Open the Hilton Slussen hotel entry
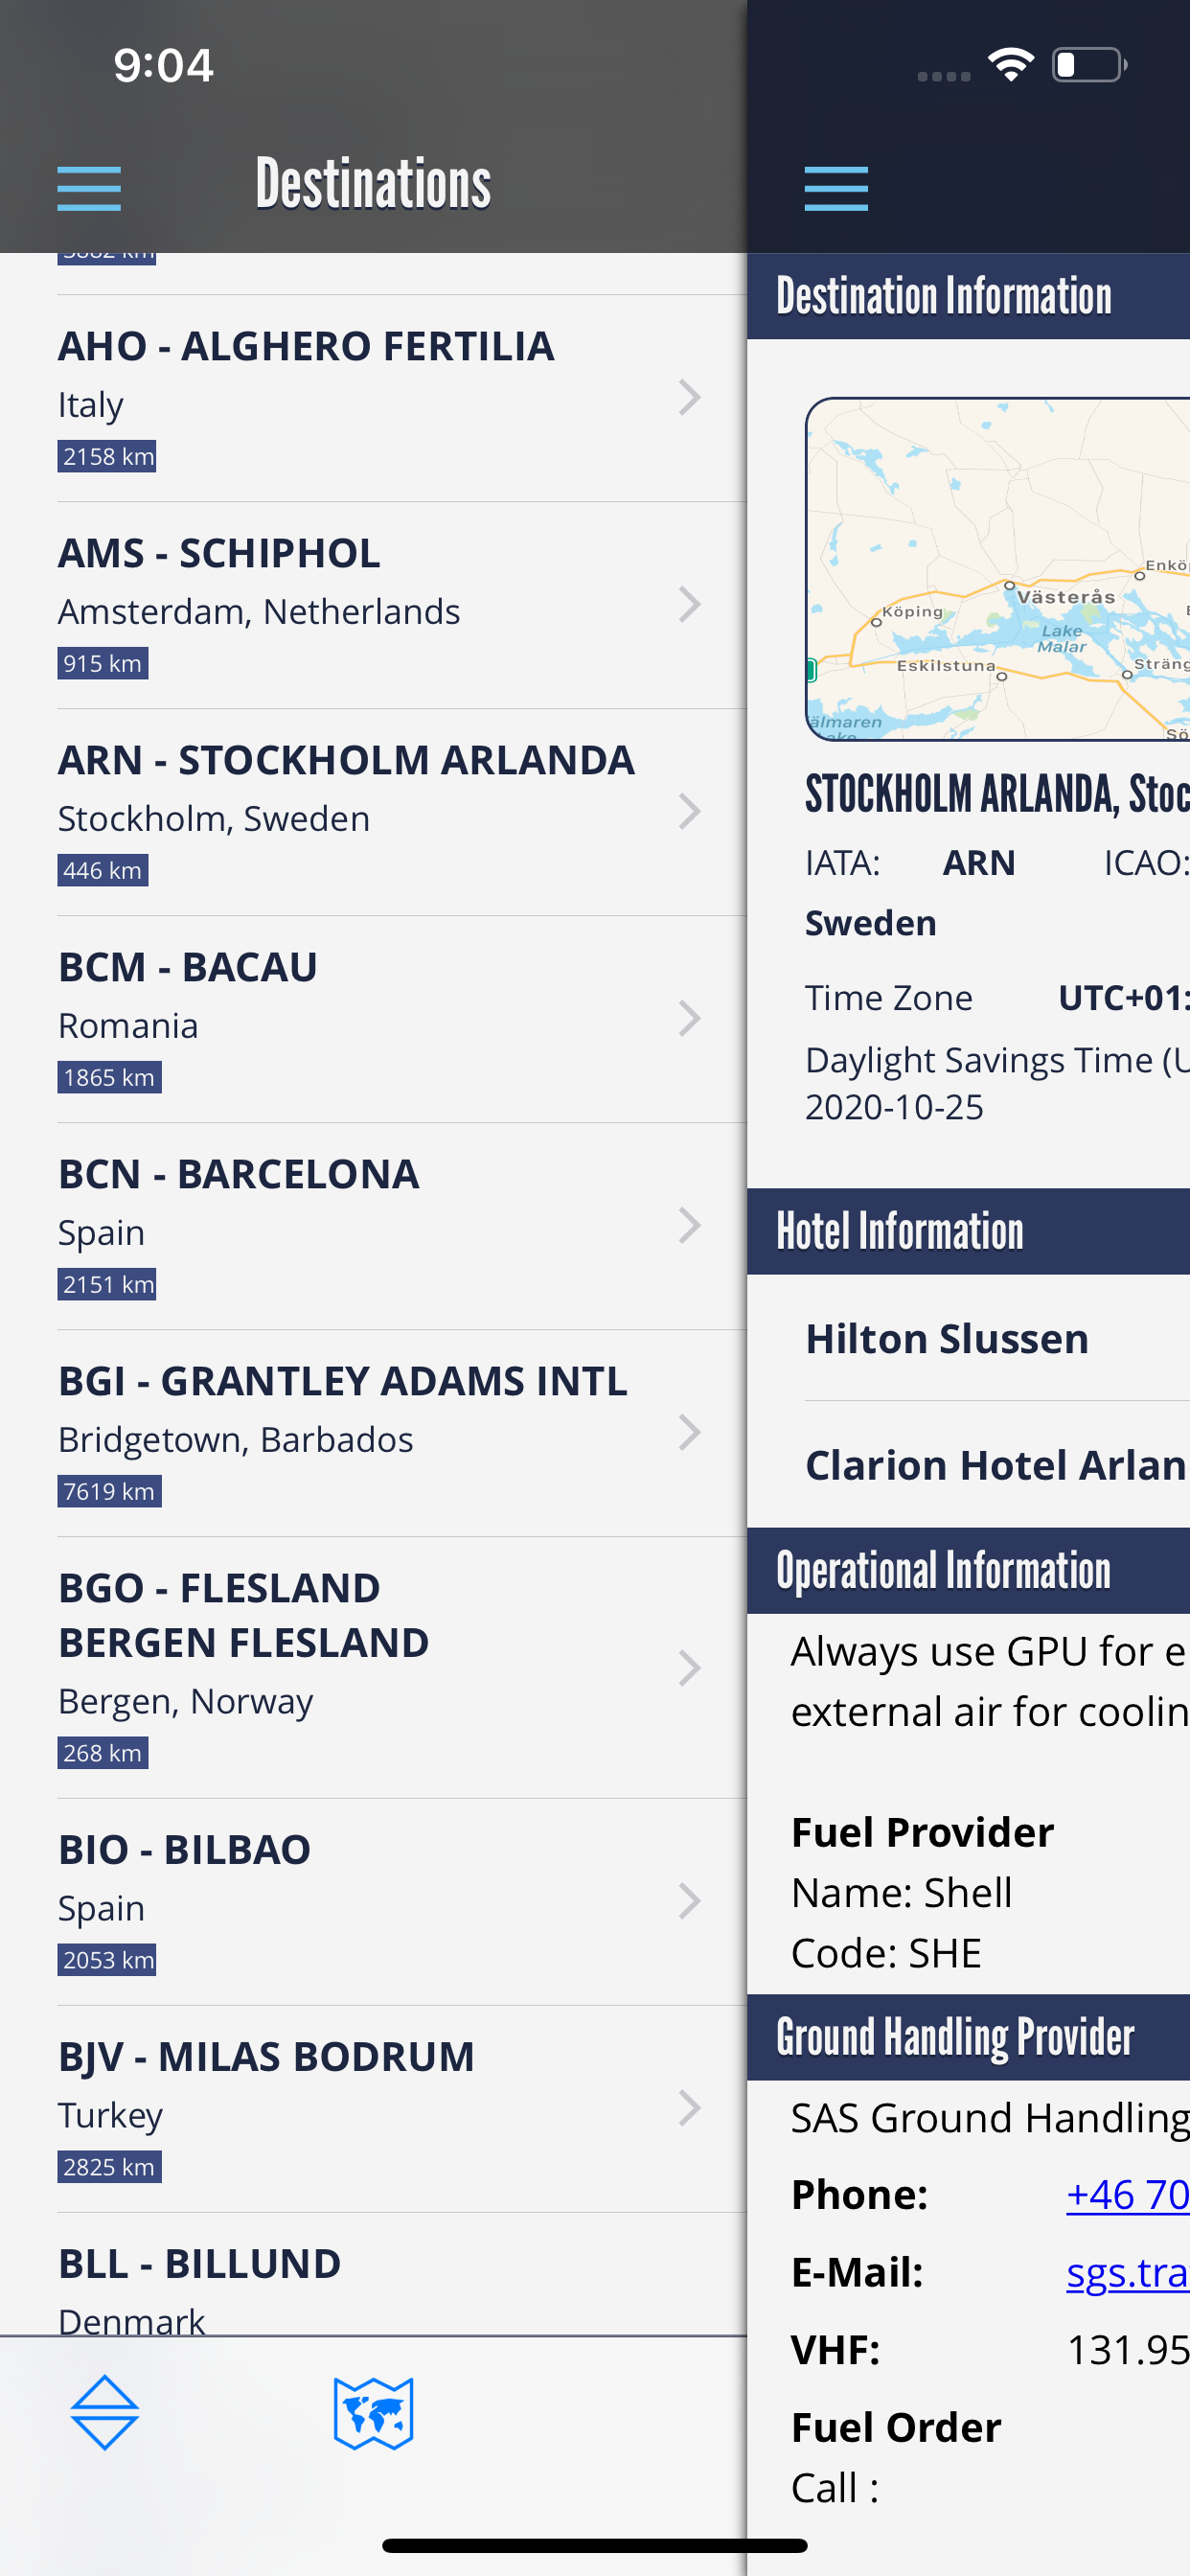This screenshot has width=1190, height=2576. (x=947, y=1338)
